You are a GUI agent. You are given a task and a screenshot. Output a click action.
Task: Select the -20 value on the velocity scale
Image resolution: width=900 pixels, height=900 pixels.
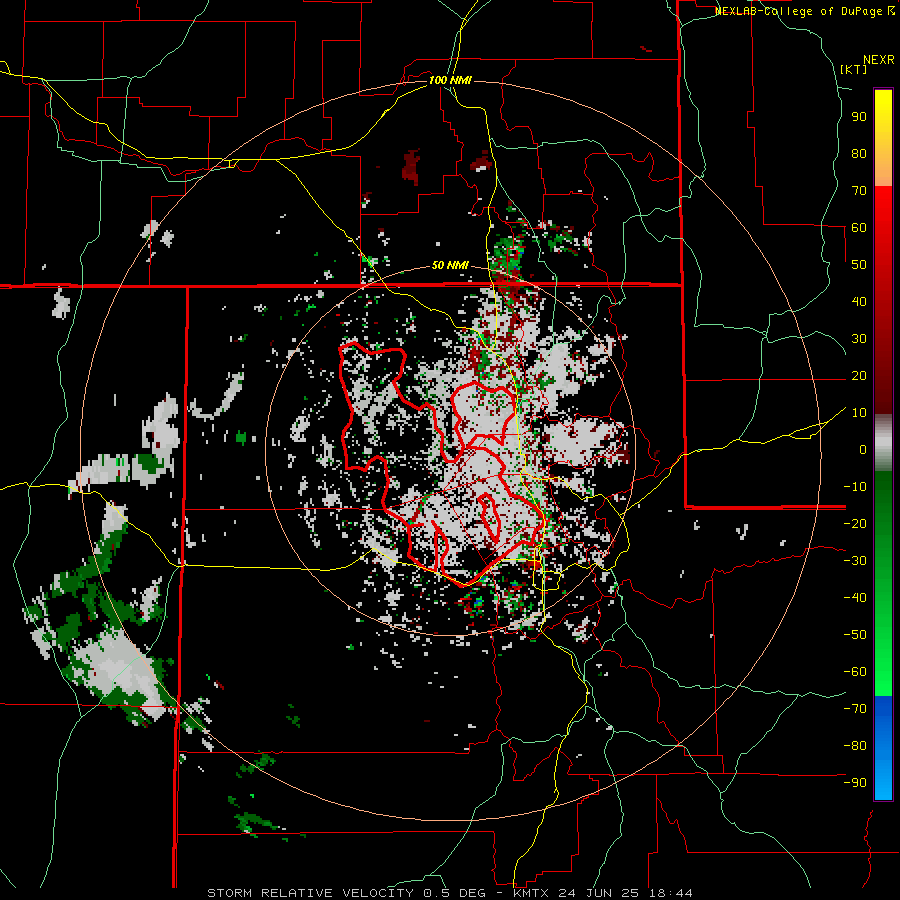click(855, 523)
